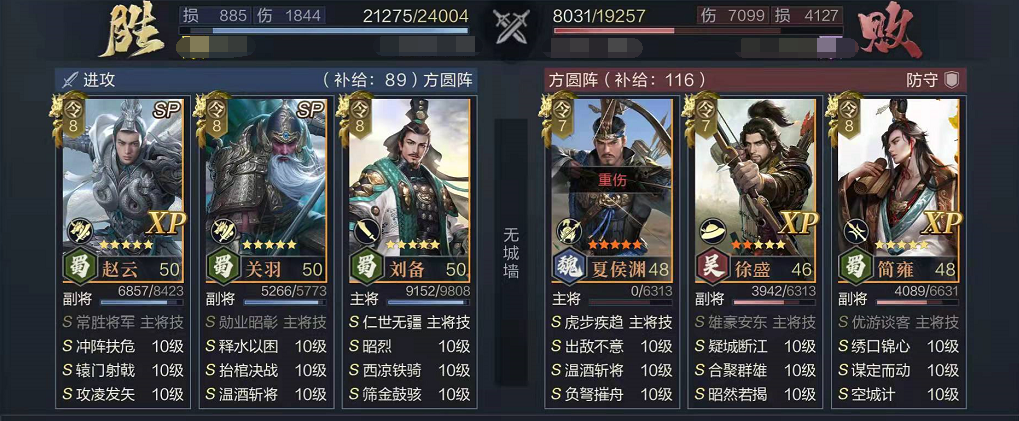Screen dimensions: 1019x421
Task: Click the troop type icon on 刘备's card
Action: tap(366, 231)
